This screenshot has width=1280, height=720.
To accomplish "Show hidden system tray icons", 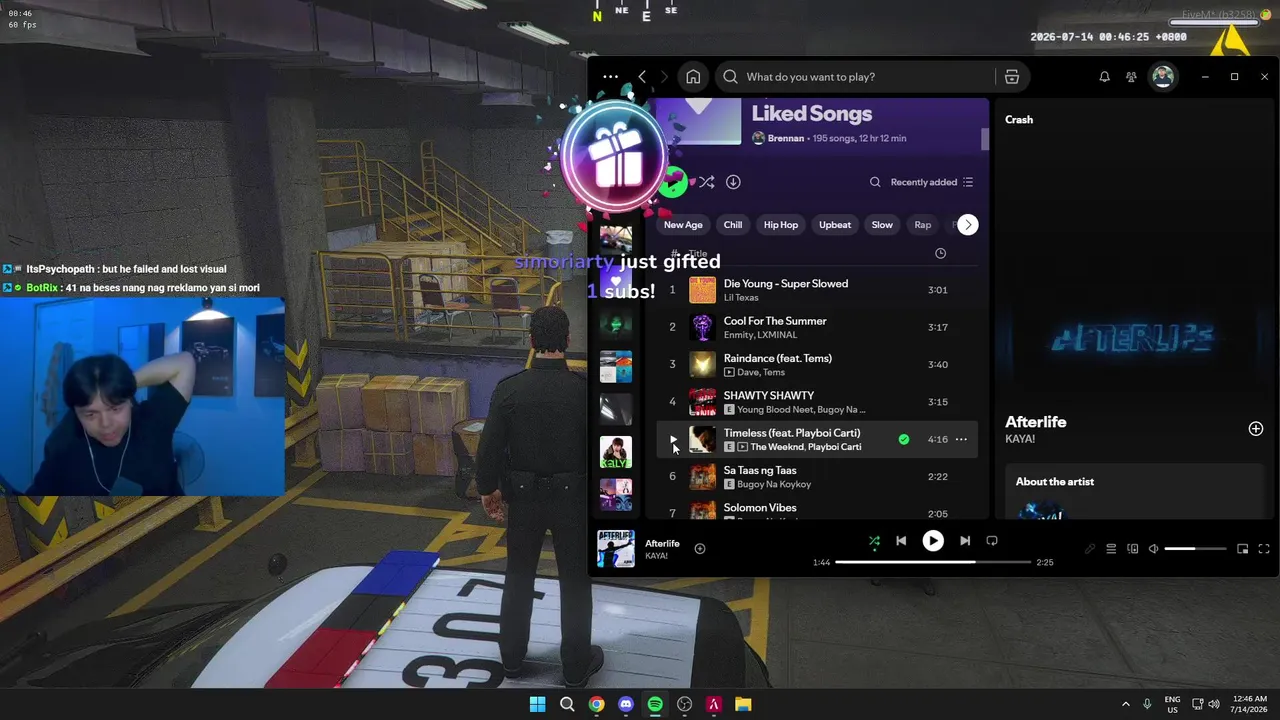I will (1125, 704).
